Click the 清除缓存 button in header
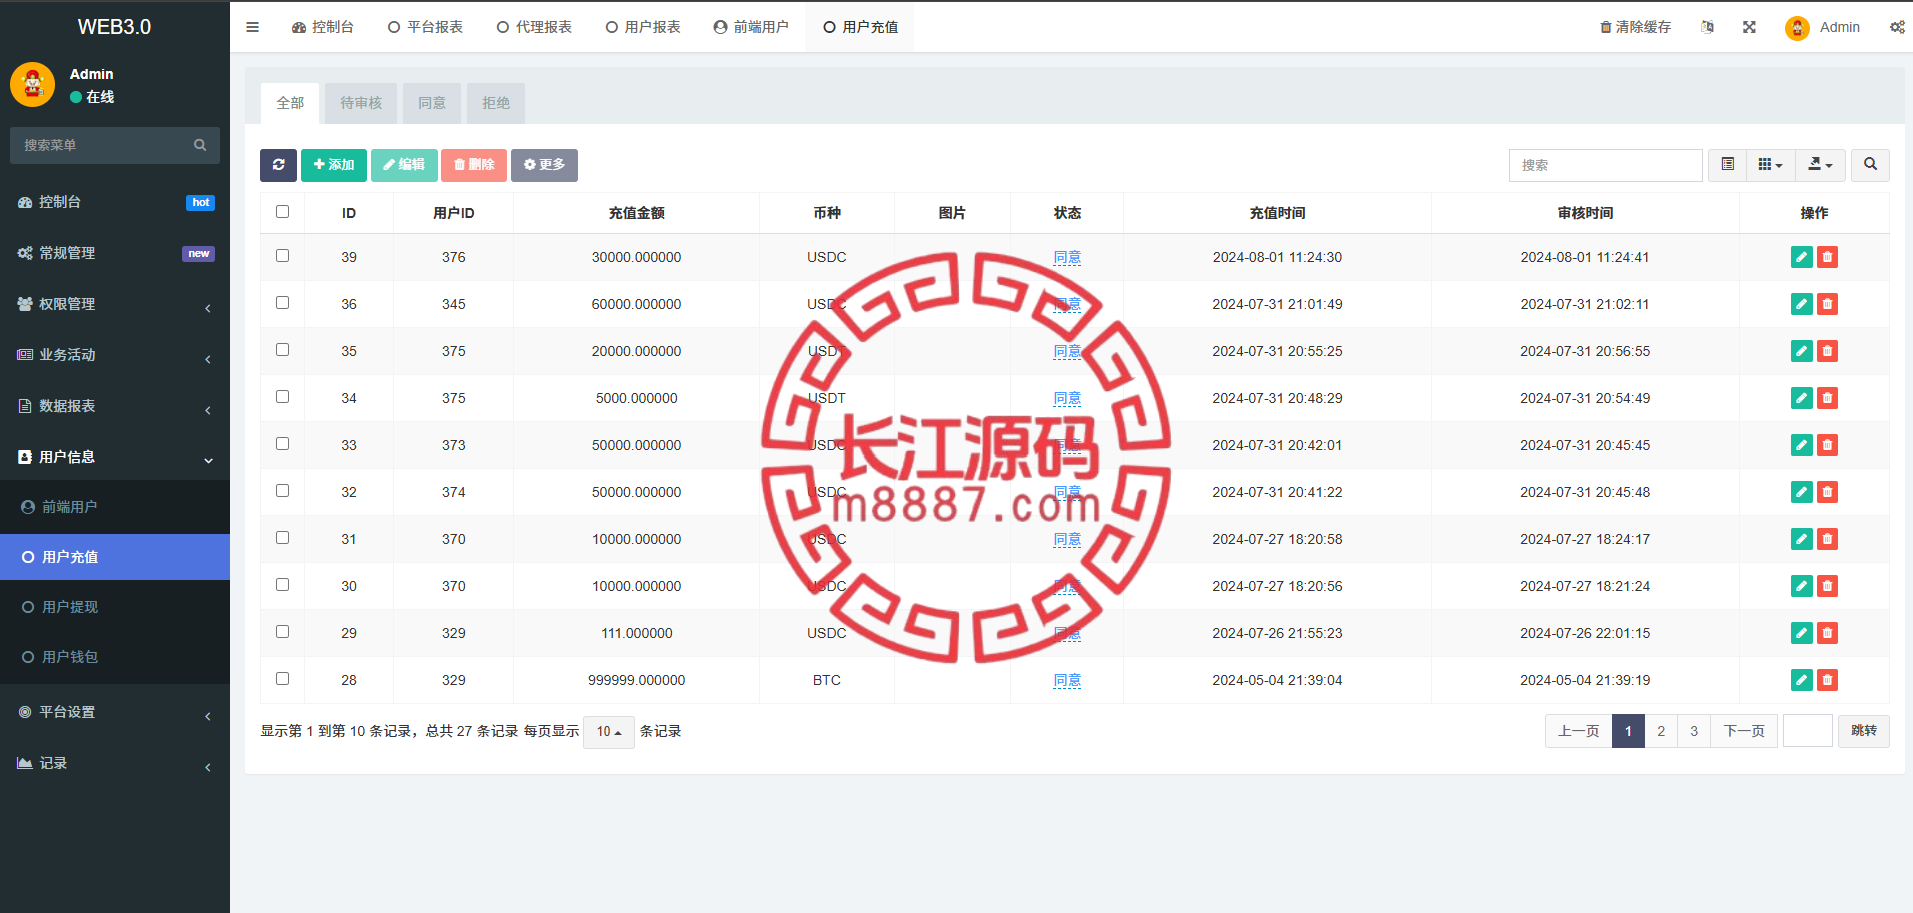The image size is (1913, 913). point(1635,27)
